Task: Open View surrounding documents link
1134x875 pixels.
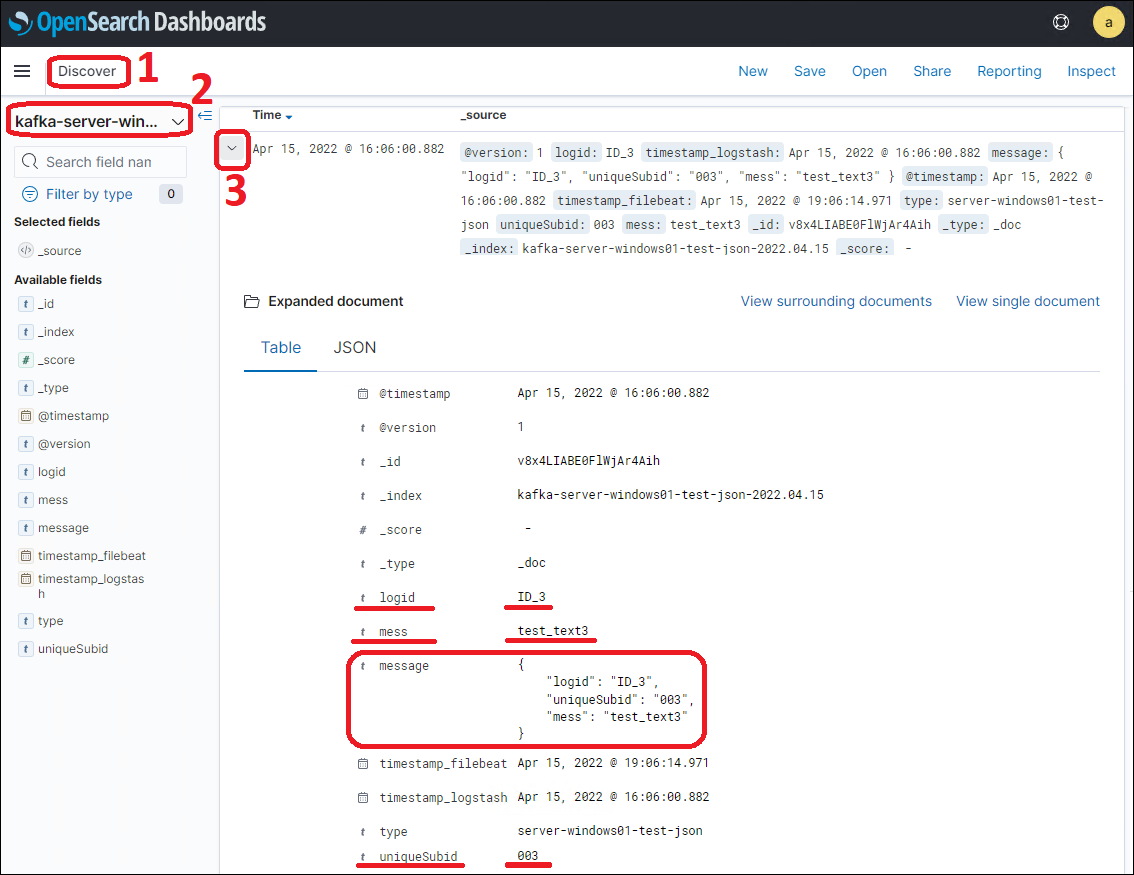Action: (x=836, y=302)
